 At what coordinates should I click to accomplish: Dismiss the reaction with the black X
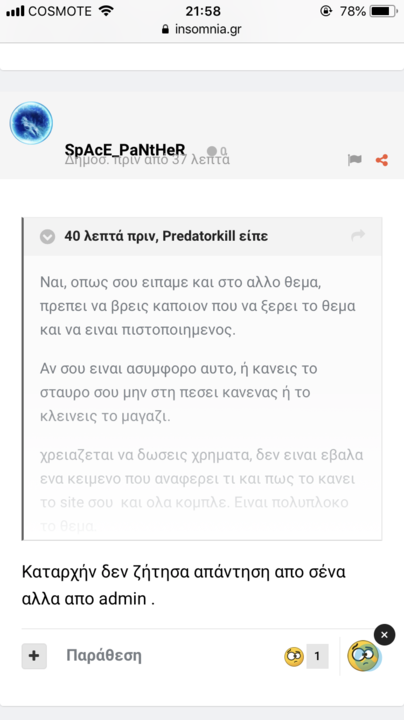384,635
